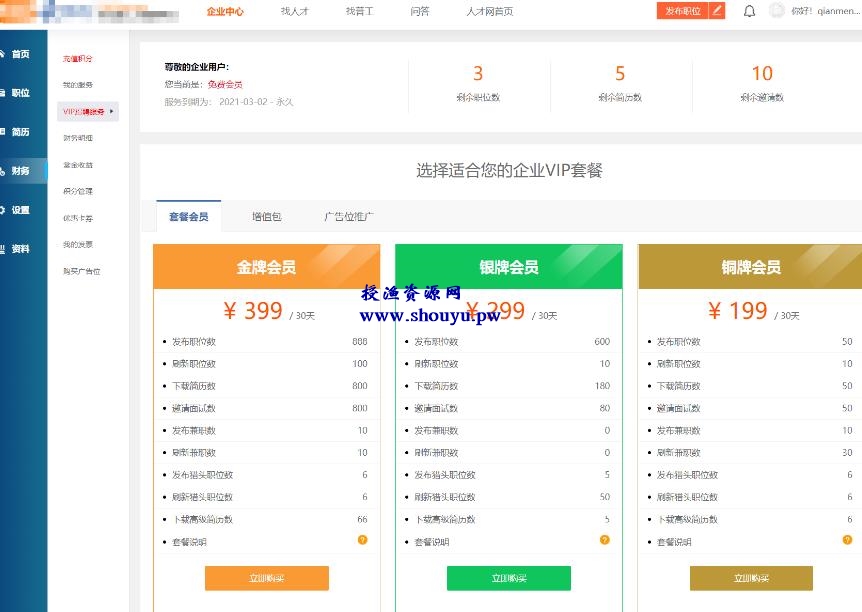Open 购买广告位 submenu link
Viewport: 862px width, 612px height.
pyautogui.click(x=81, y=271)
